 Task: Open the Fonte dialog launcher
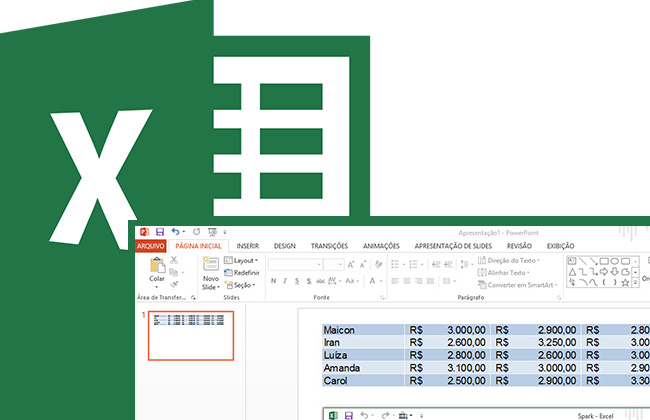tap(382, 297)
